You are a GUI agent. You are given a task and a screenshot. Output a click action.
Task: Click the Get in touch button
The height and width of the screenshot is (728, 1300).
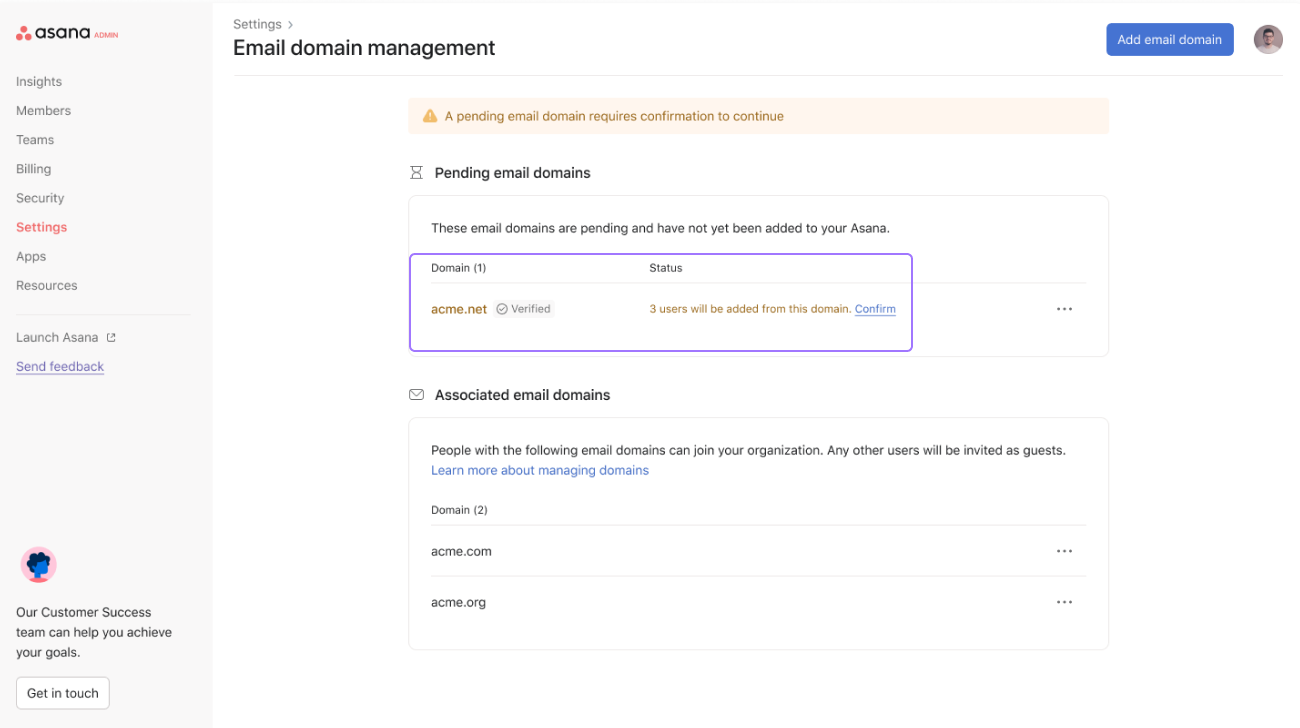62,693
